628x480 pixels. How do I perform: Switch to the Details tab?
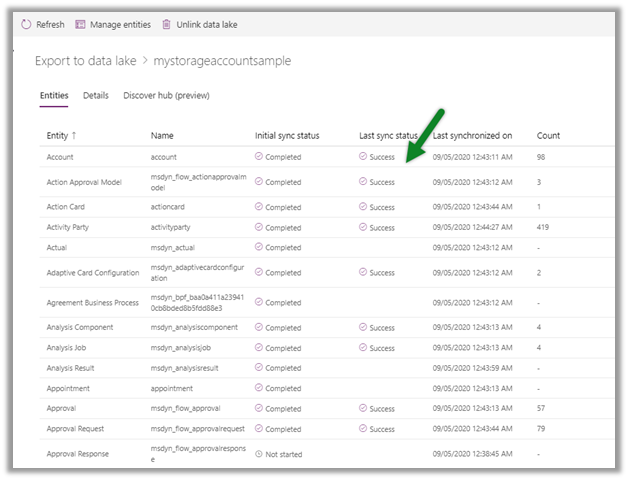pos(96,95)
